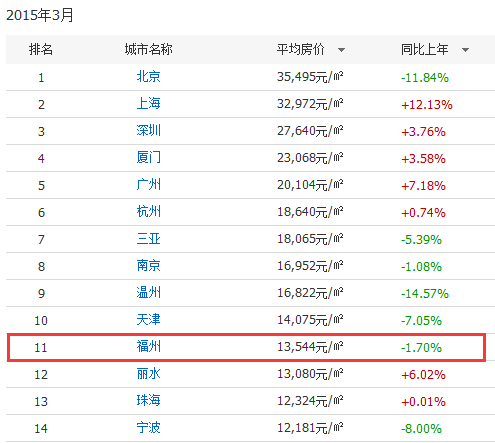Open the 深圳 city link
Image resolution: width=495 pixels, height=443 pixels.
(149, 131)
